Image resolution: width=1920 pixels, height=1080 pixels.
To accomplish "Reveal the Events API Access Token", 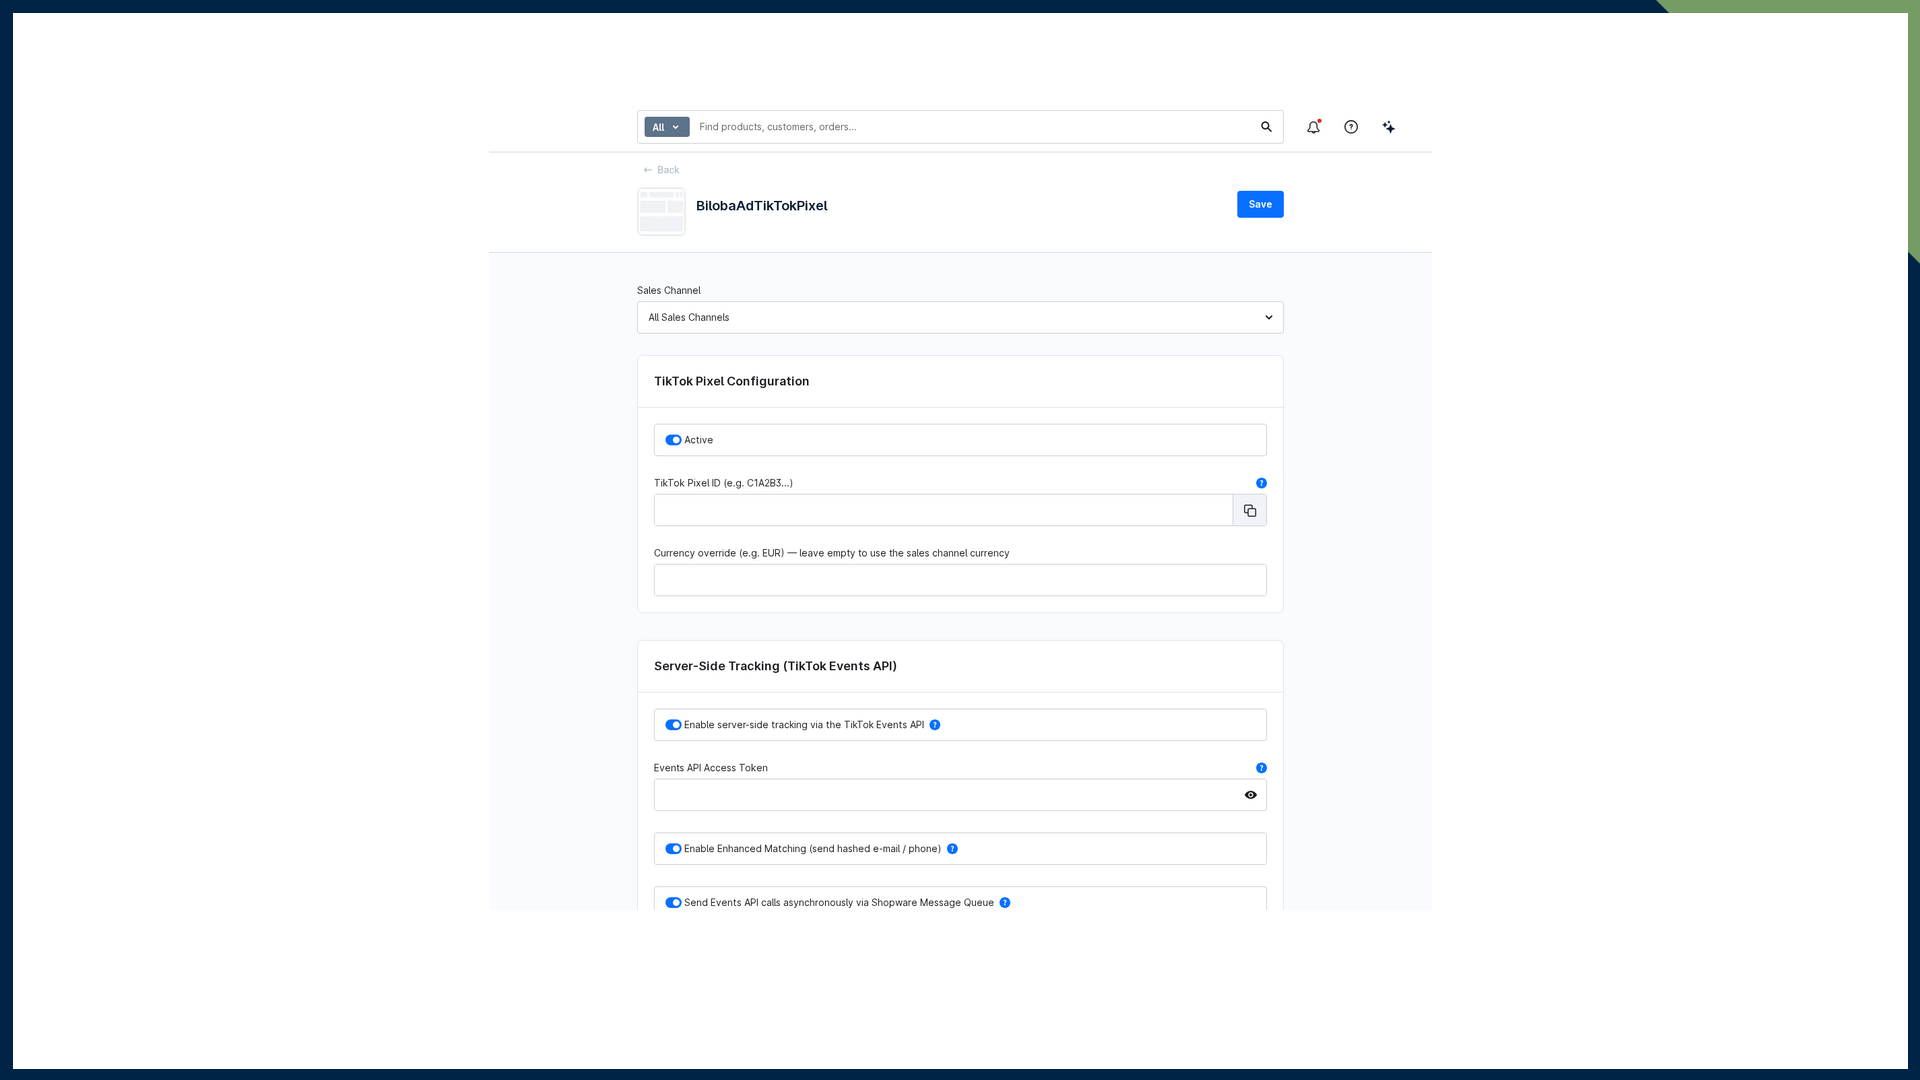I will 1250,795.
